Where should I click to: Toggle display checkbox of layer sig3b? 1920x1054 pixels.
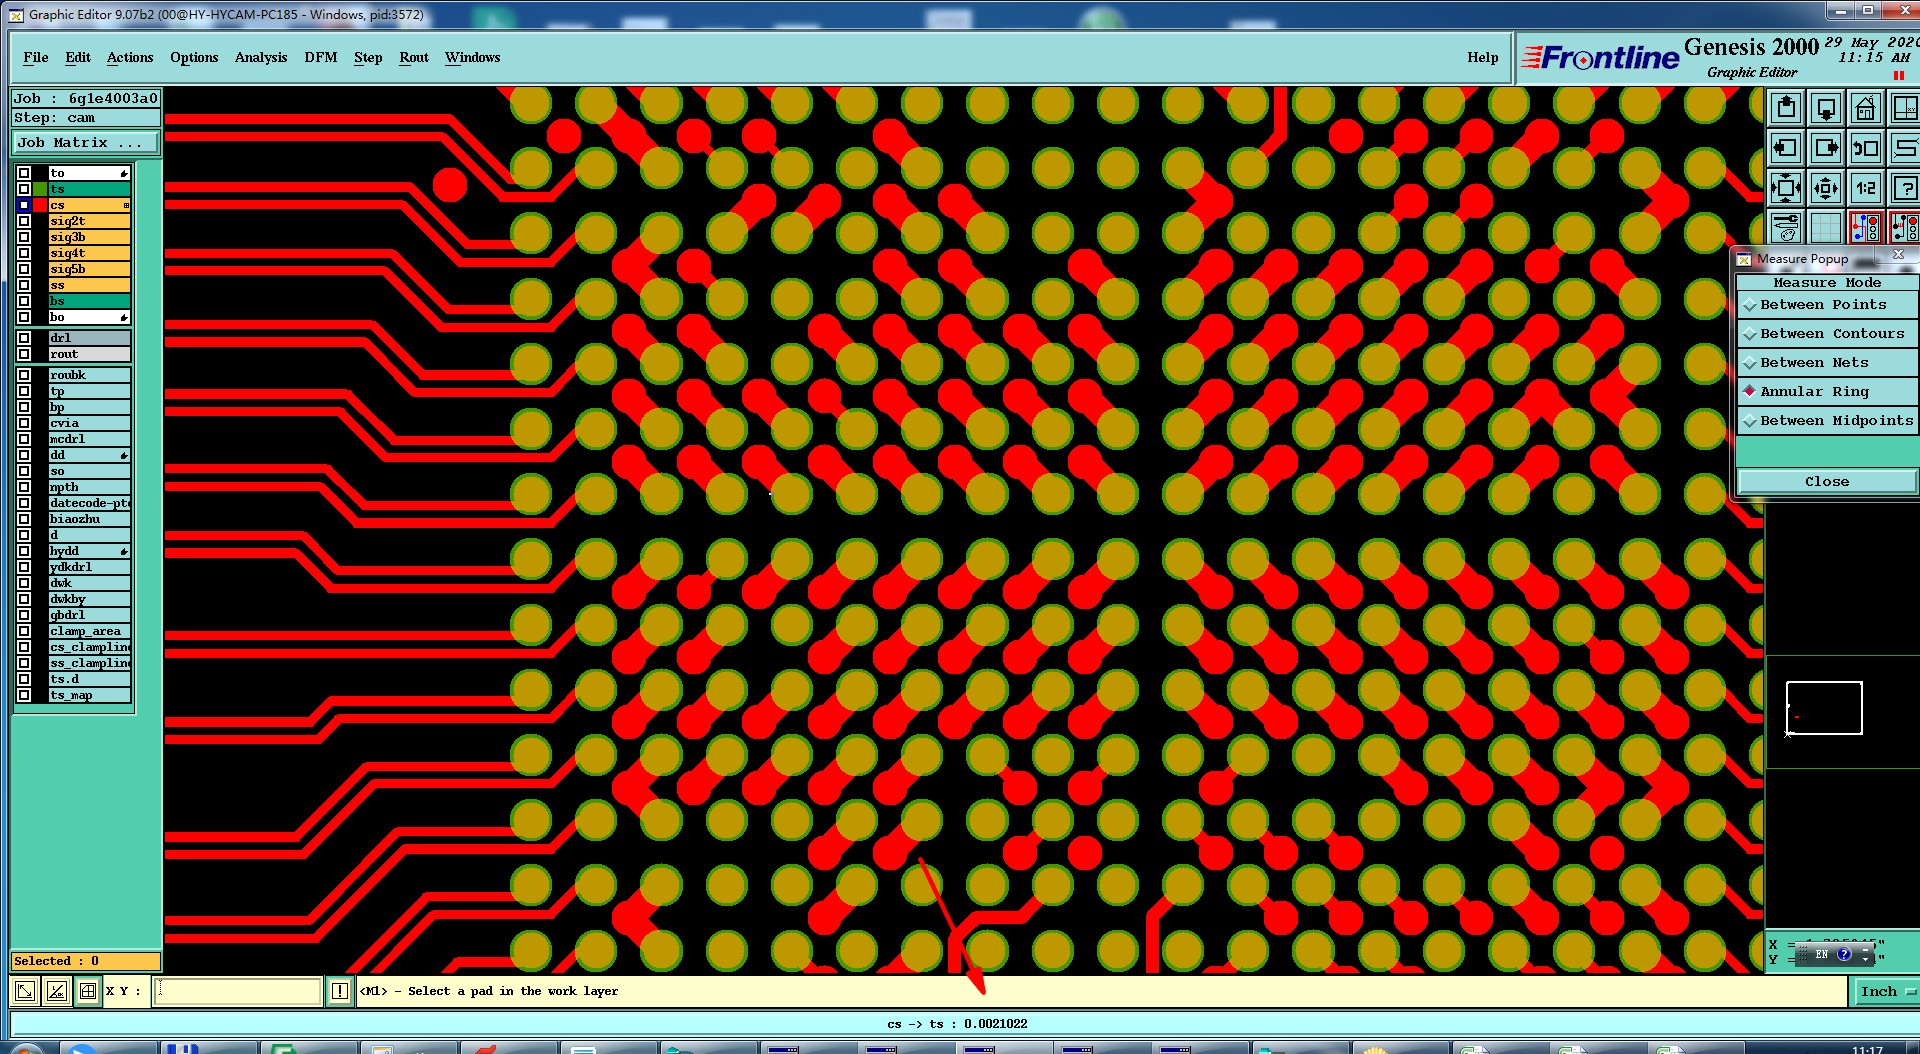click(x=24, y=237)
